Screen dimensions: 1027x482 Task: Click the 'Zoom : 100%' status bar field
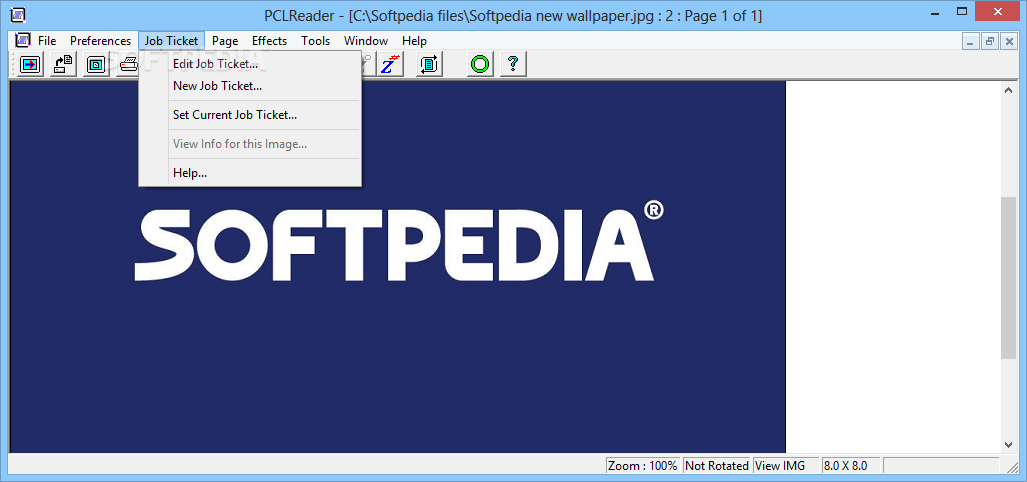coord(643,466)
